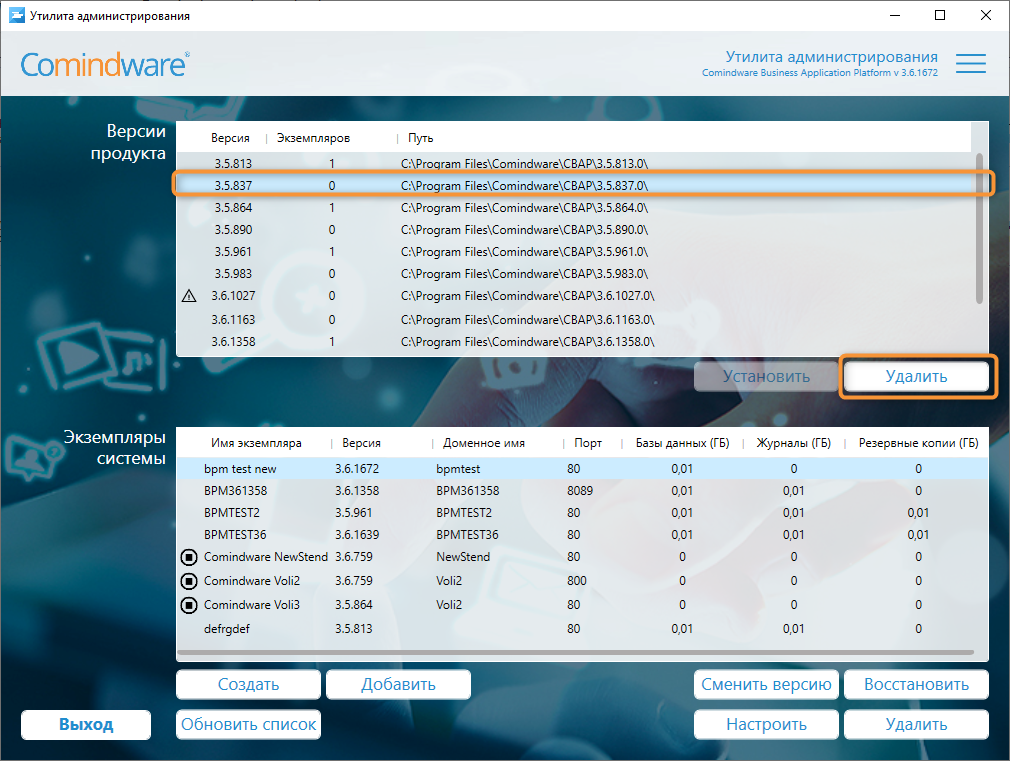Click the Comindware Business Application Platform version text
The width and height of the screenshot is (1010, 761).
[819, 73]
